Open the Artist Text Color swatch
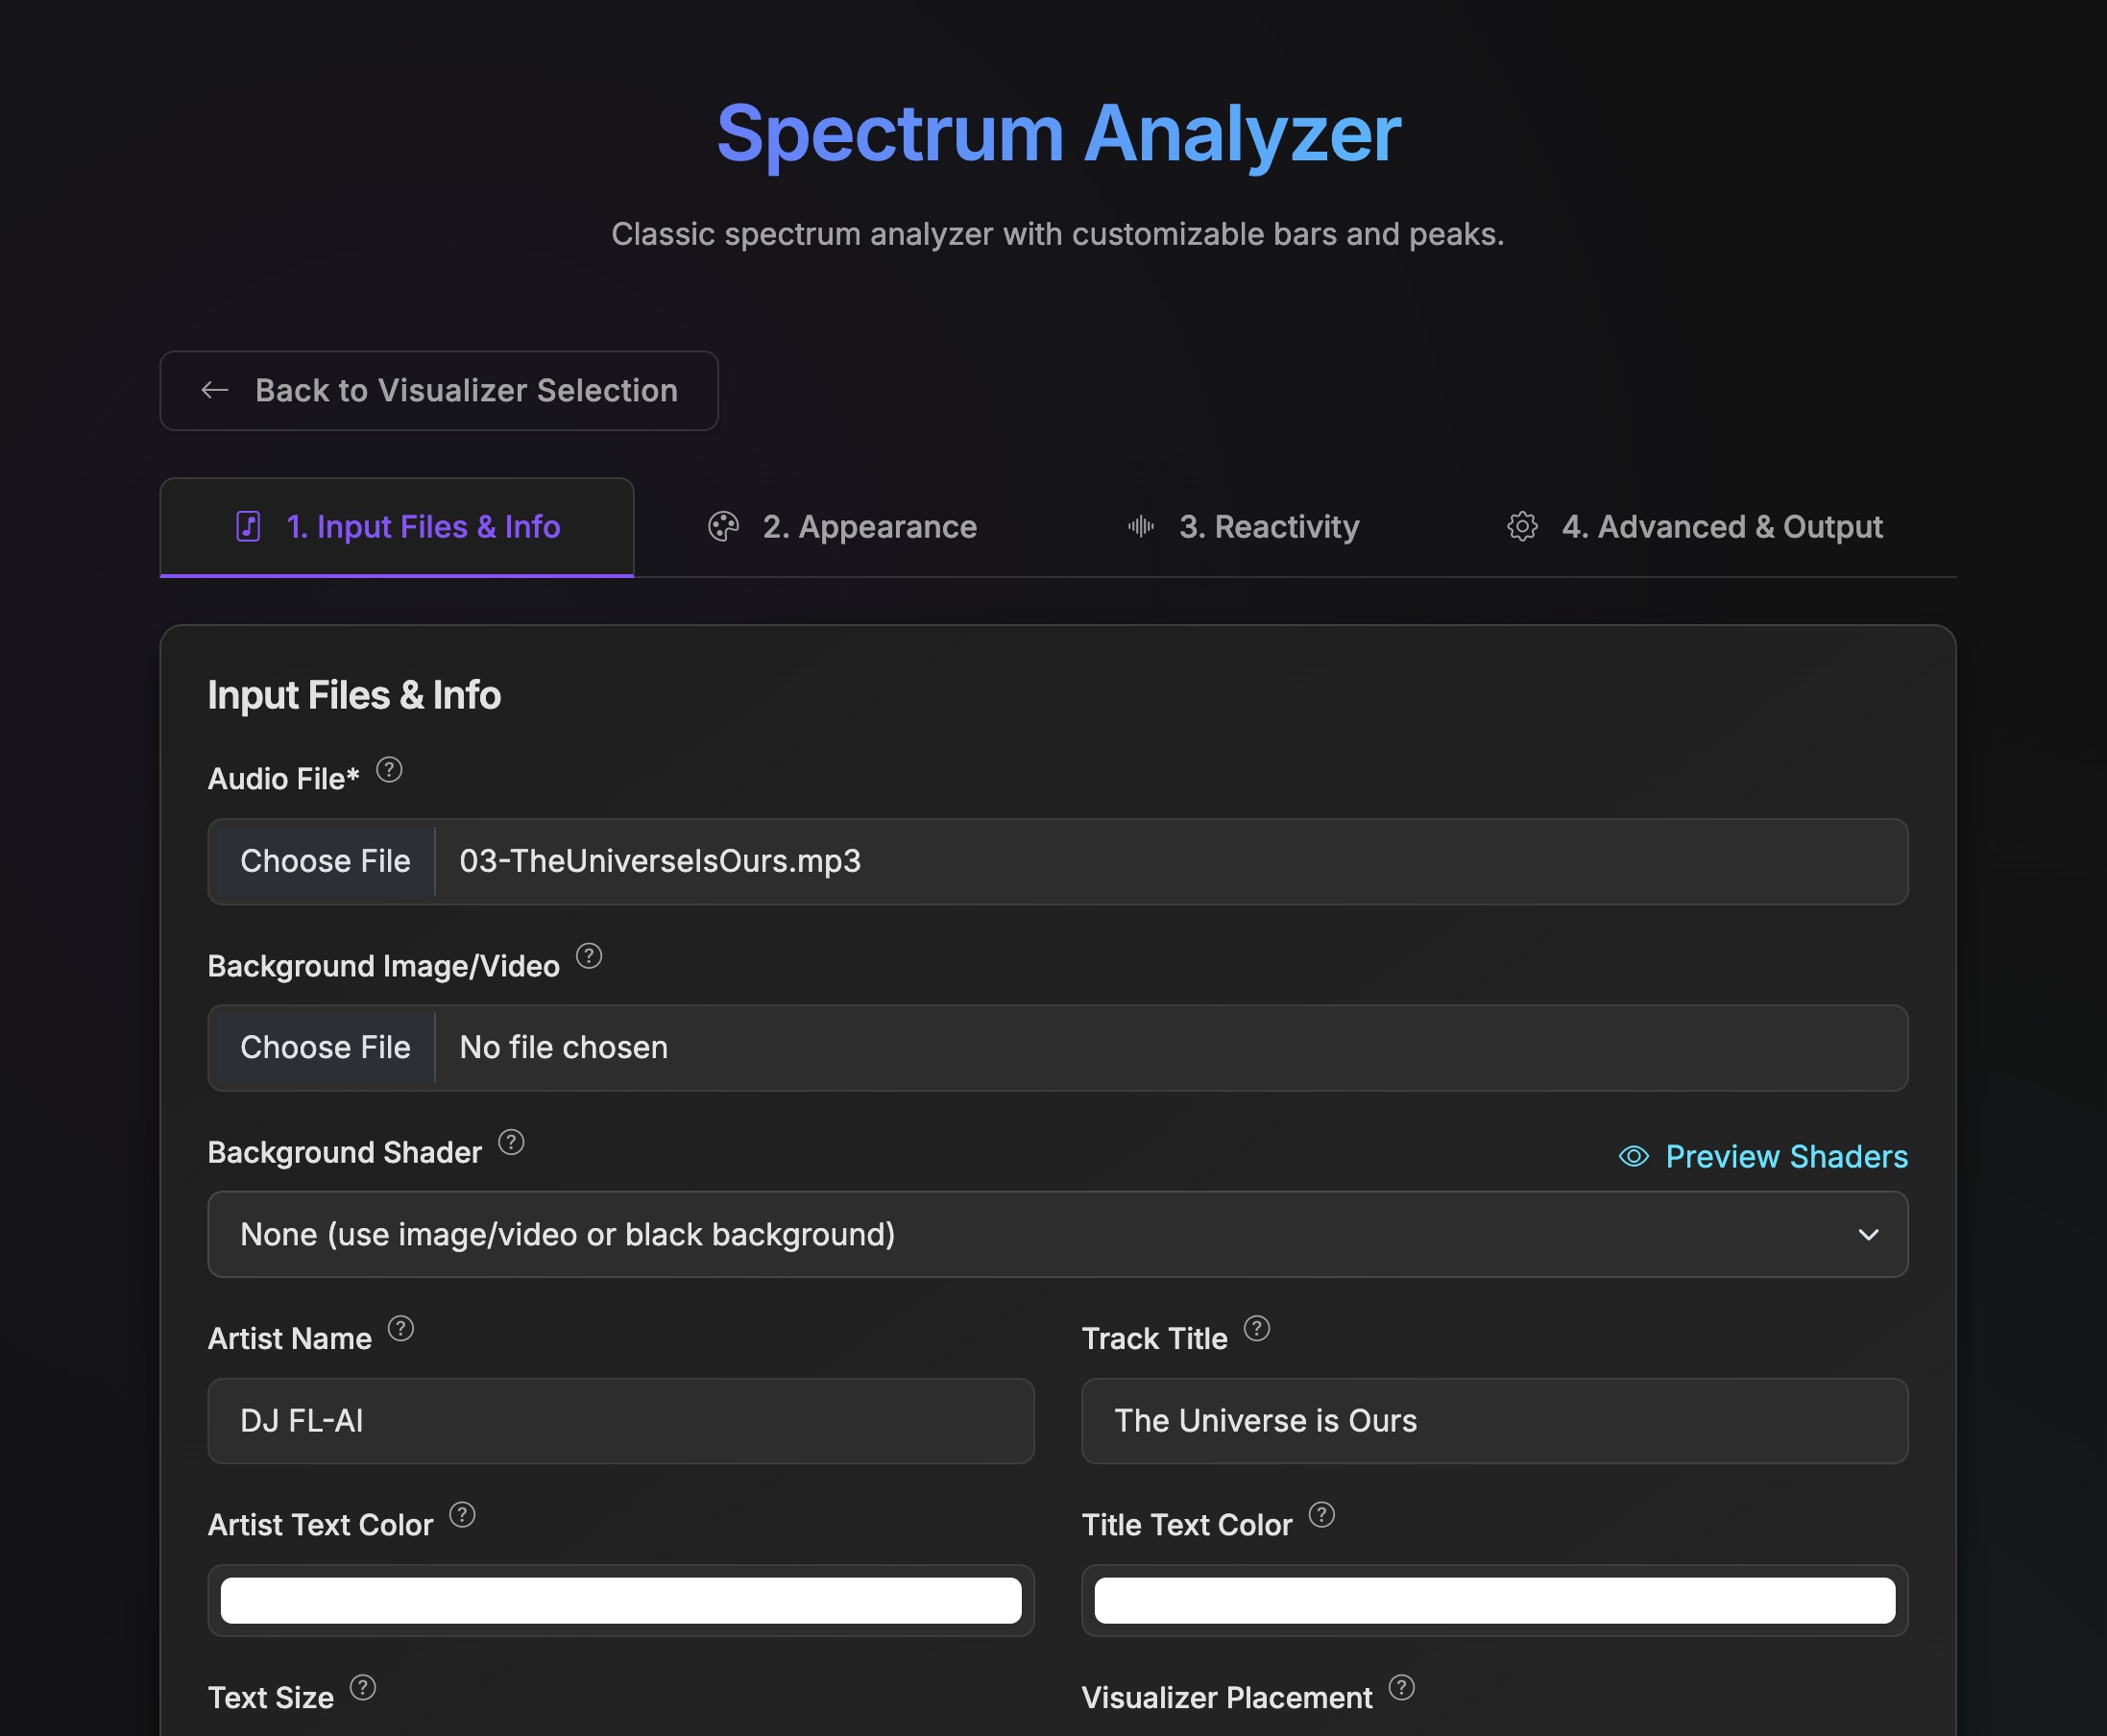2107x1736 pixels. [x=621, y=1600]
